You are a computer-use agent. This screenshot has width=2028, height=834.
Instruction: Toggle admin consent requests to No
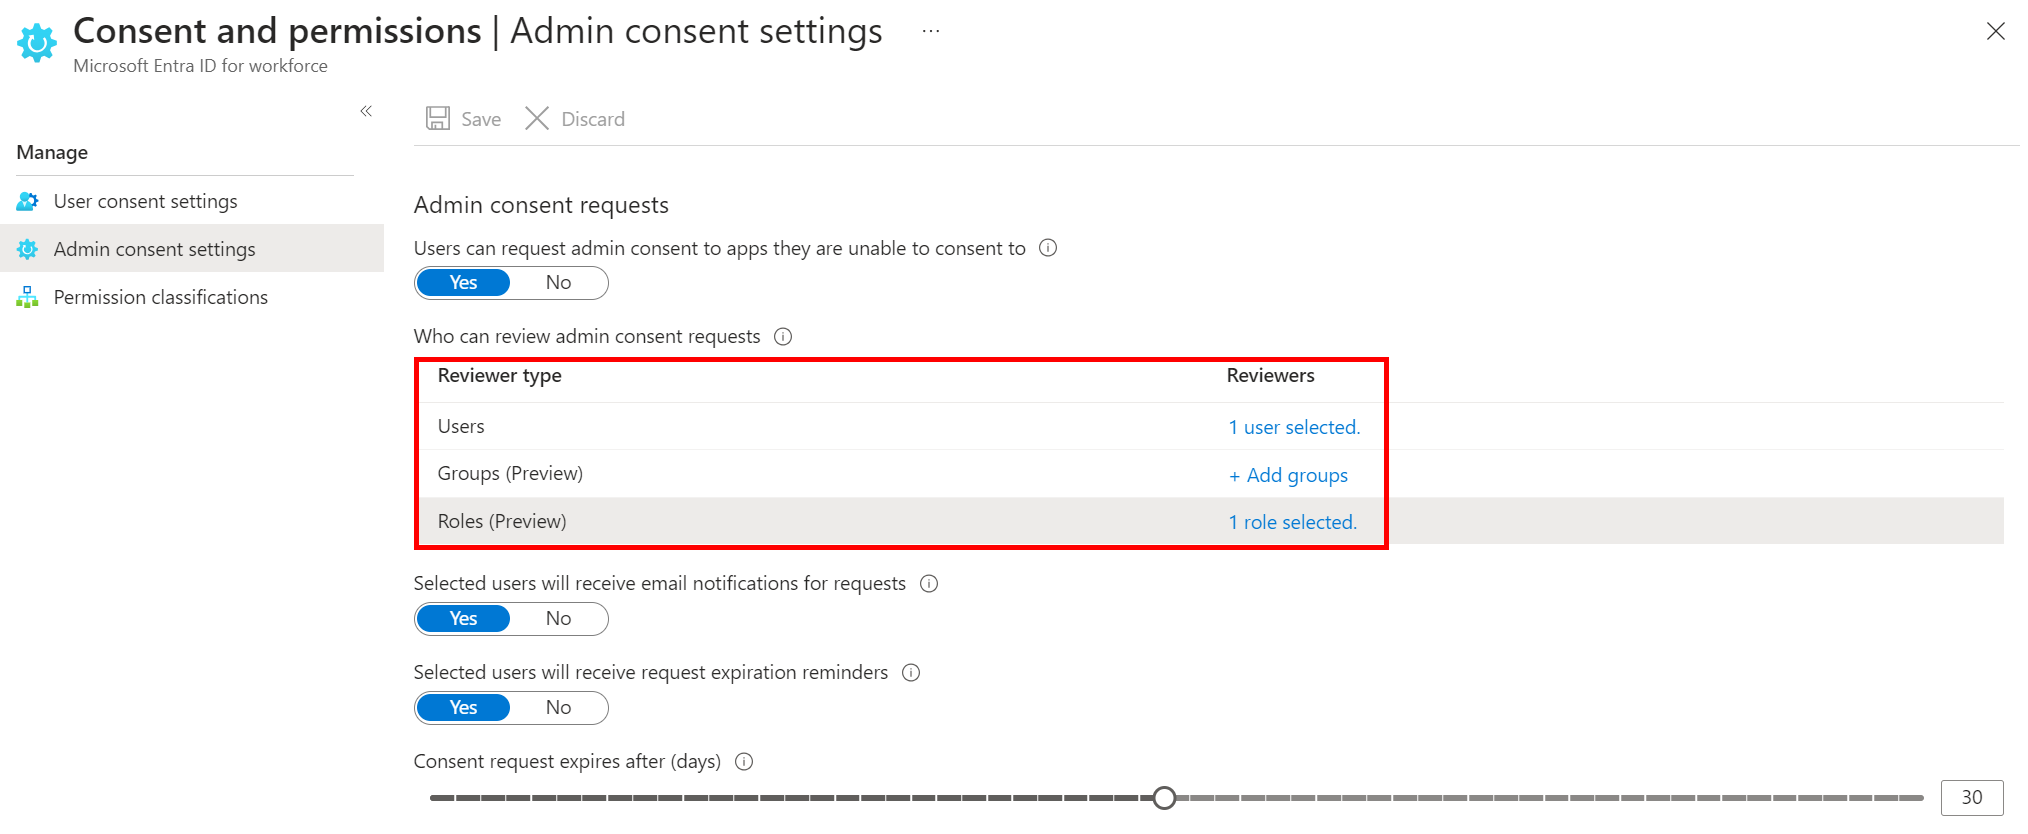coord(557,282)
